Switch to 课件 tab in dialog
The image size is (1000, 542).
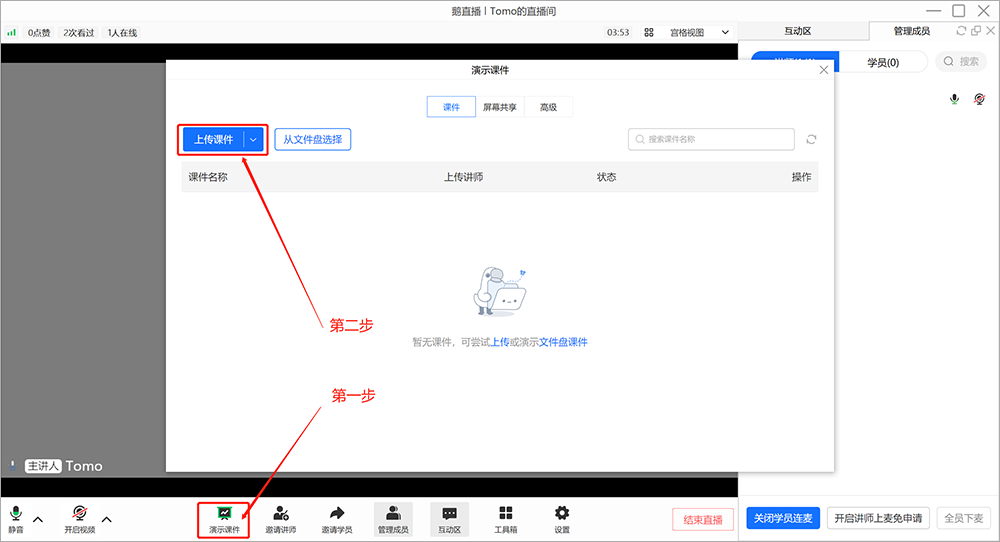pos(451,107)
